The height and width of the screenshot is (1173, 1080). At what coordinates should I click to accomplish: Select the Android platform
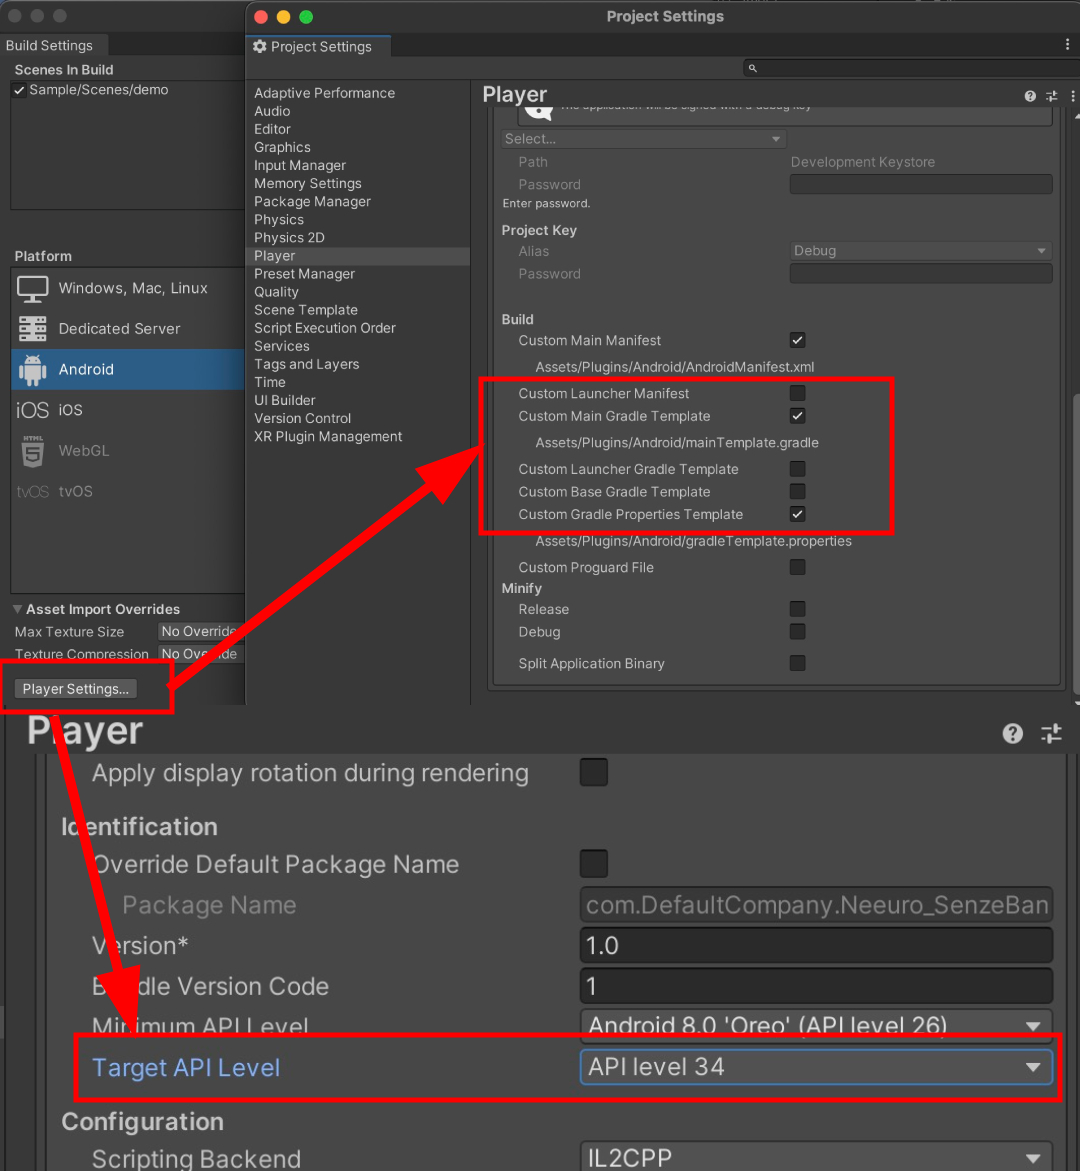click(86, 369)
